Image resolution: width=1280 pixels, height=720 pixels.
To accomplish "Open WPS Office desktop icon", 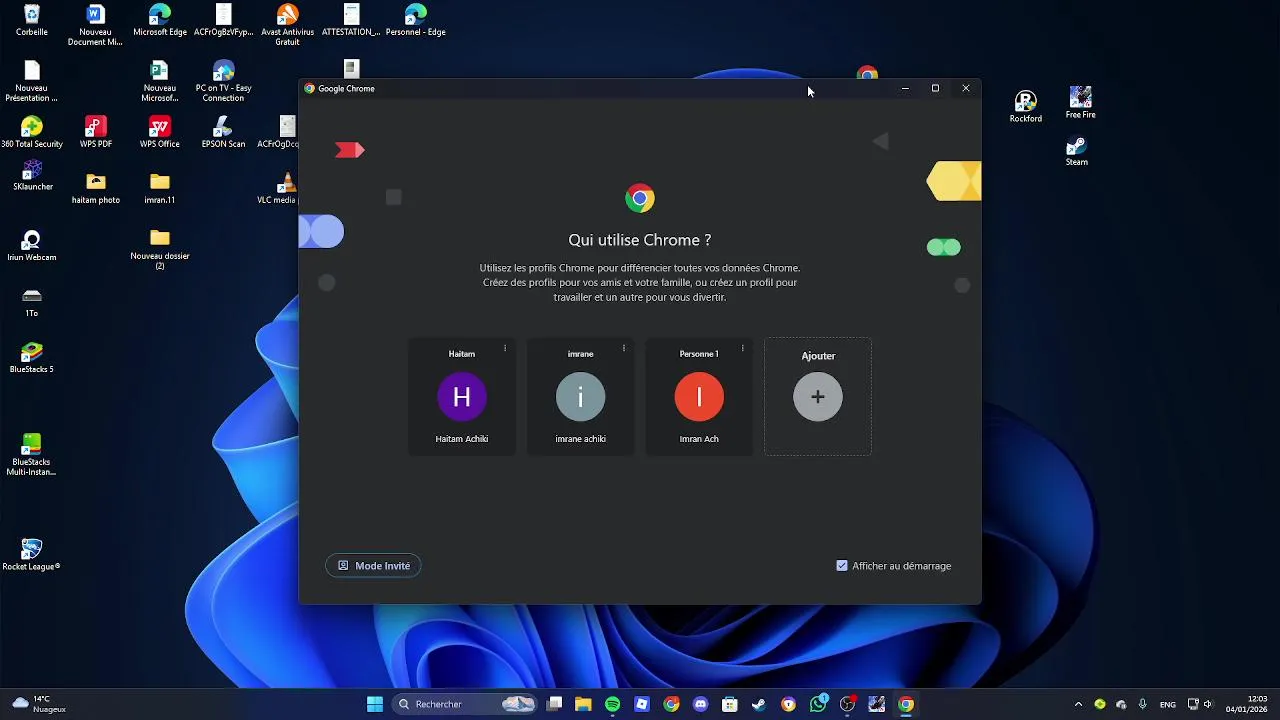I will pos(160,132).
